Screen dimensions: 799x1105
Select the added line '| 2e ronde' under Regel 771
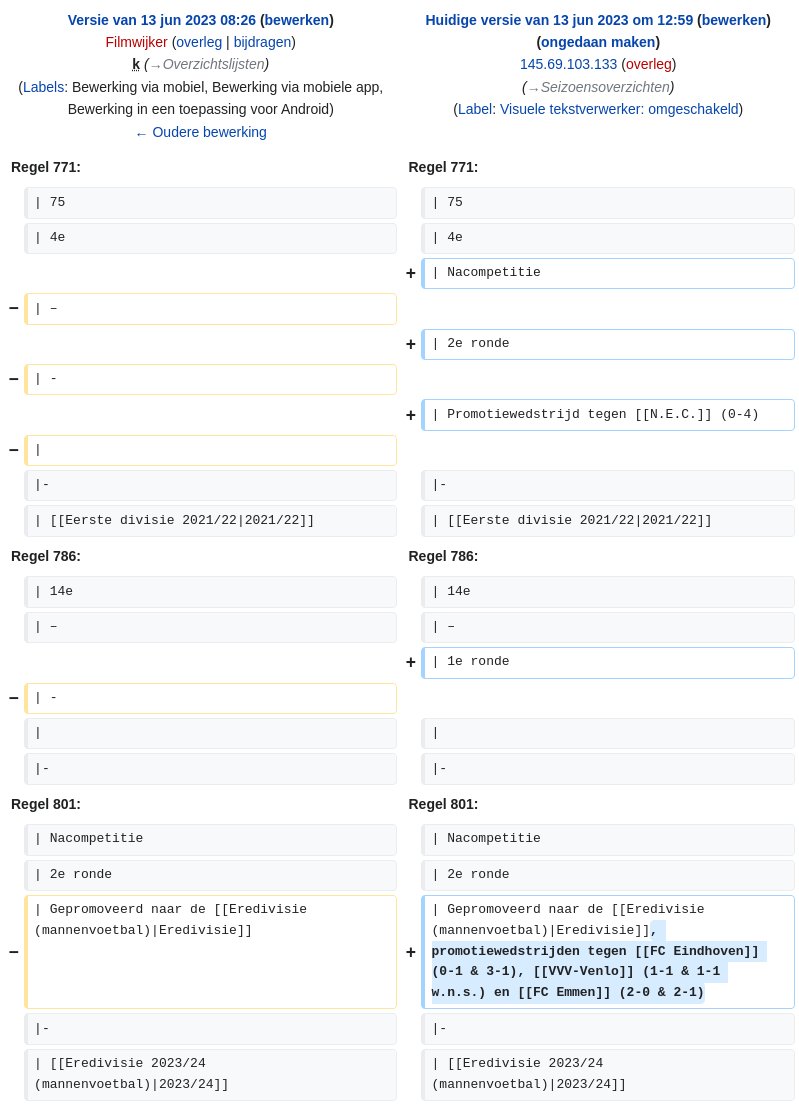(608, 345)
